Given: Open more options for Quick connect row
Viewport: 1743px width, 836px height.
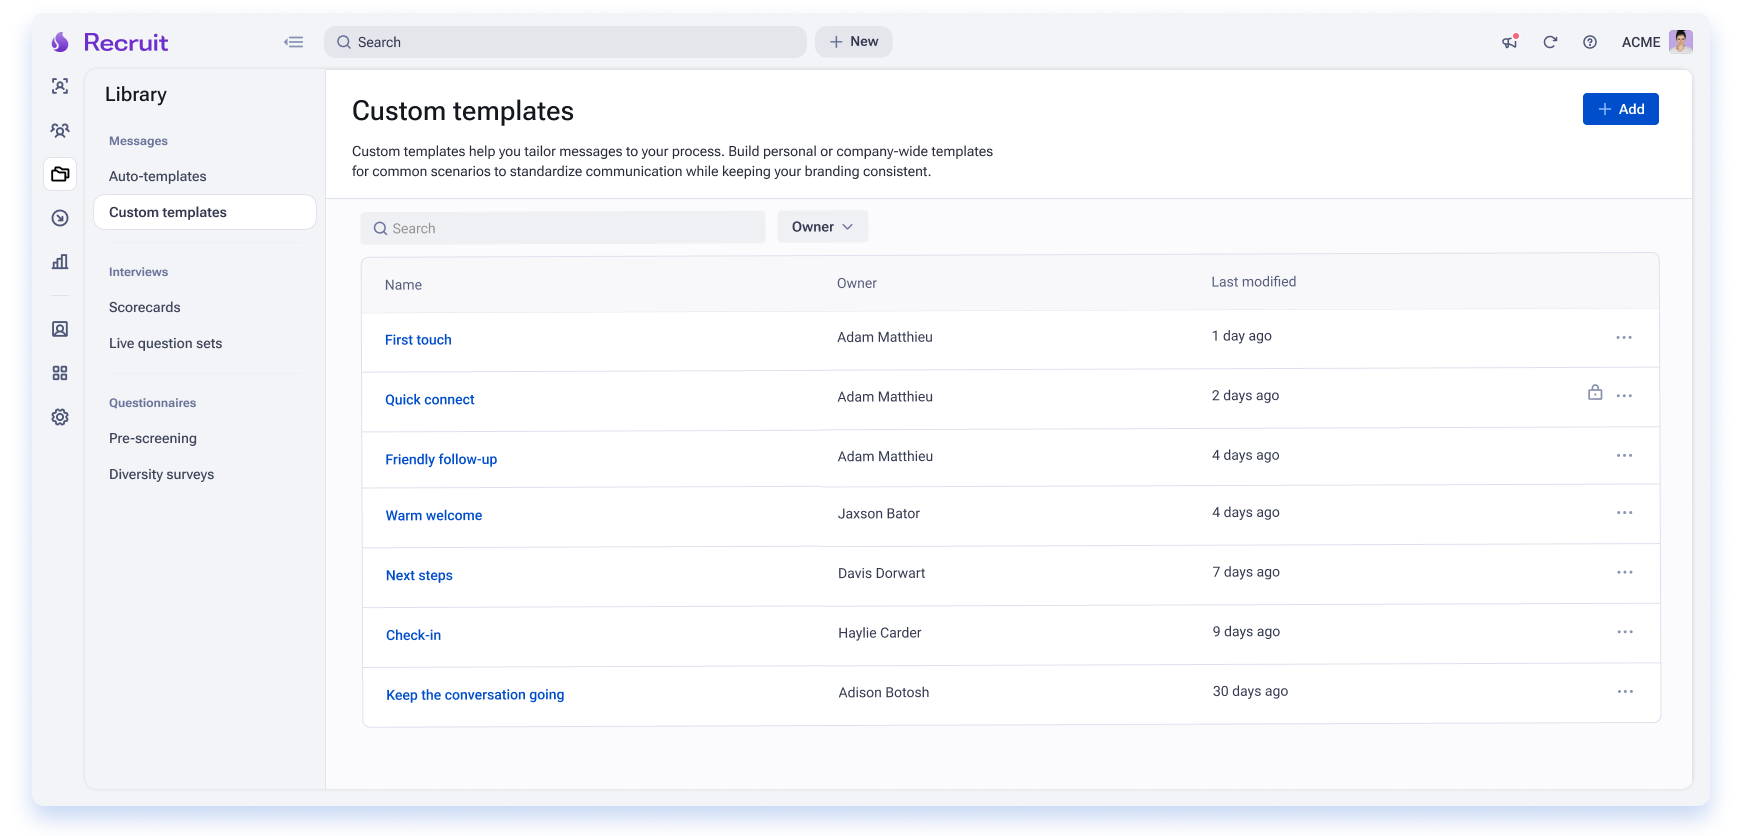Looking at the screenshot, I should pyautogui.click(x=1624, y=396).
